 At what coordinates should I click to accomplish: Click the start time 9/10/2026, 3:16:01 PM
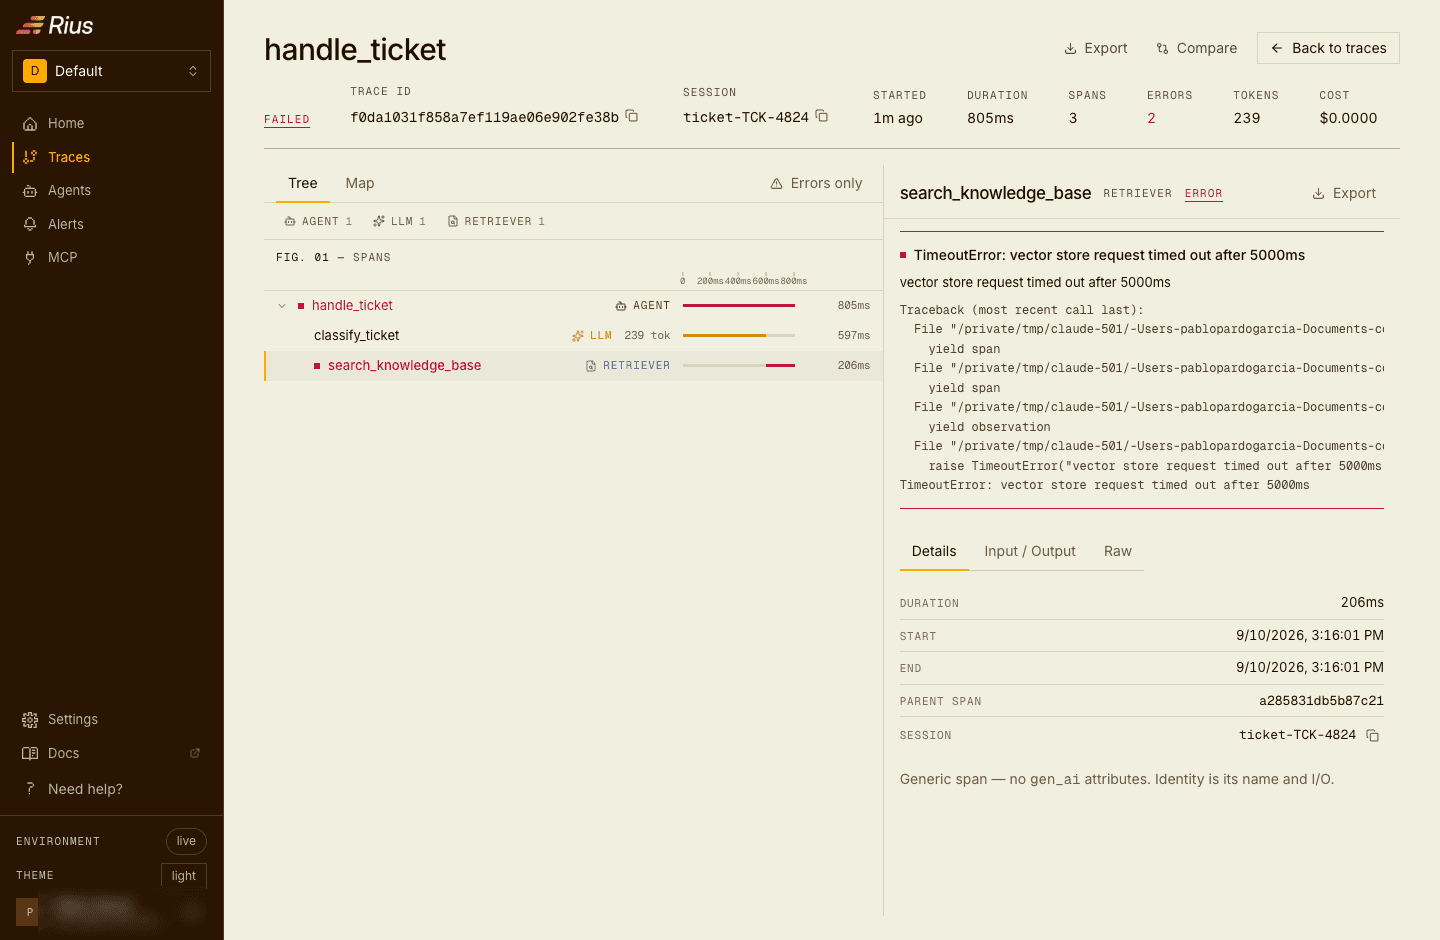(1310, 636)
